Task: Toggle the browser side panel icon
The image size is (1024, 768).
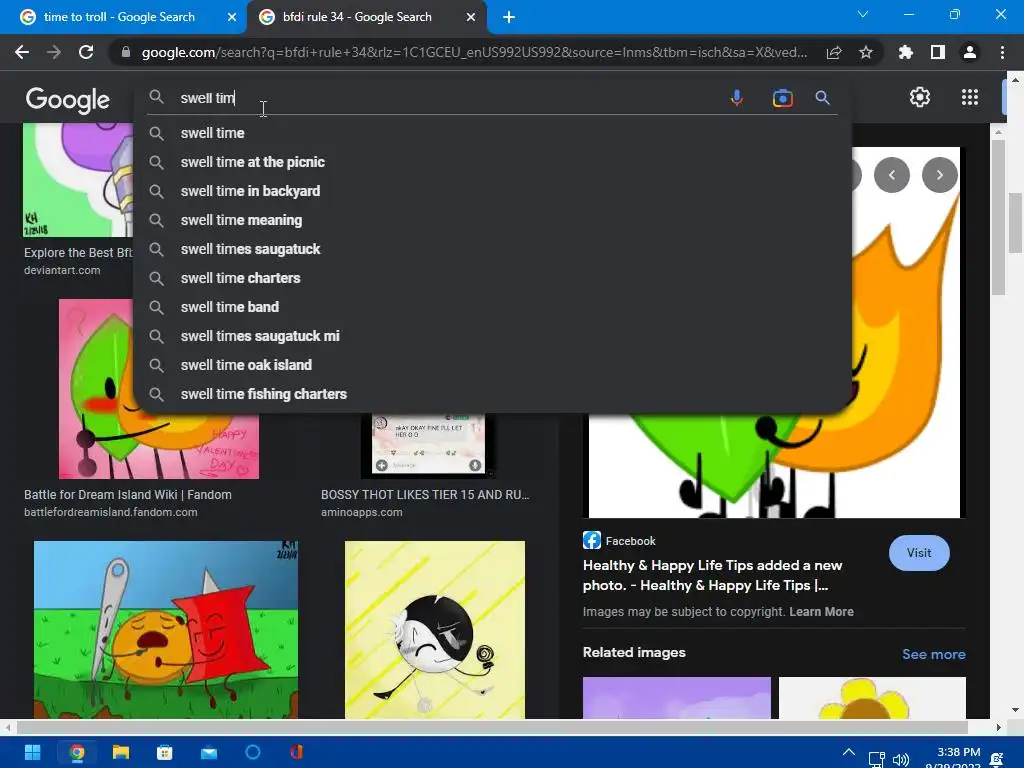Action: click(x=938, y=52)
